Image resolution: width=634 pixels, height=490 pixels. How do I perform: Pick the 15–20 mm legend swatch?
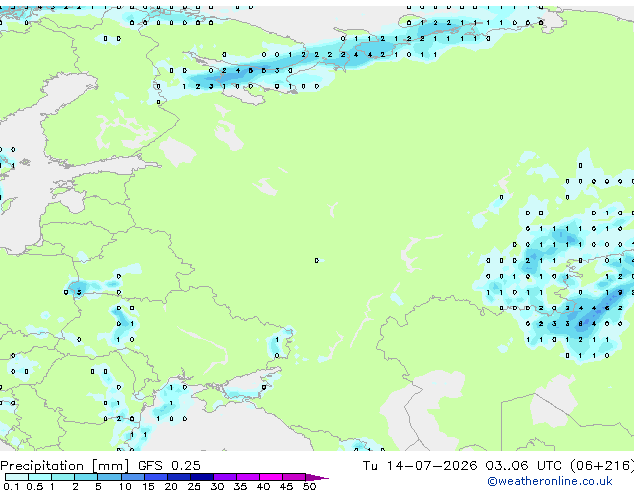tap(156, 477)
